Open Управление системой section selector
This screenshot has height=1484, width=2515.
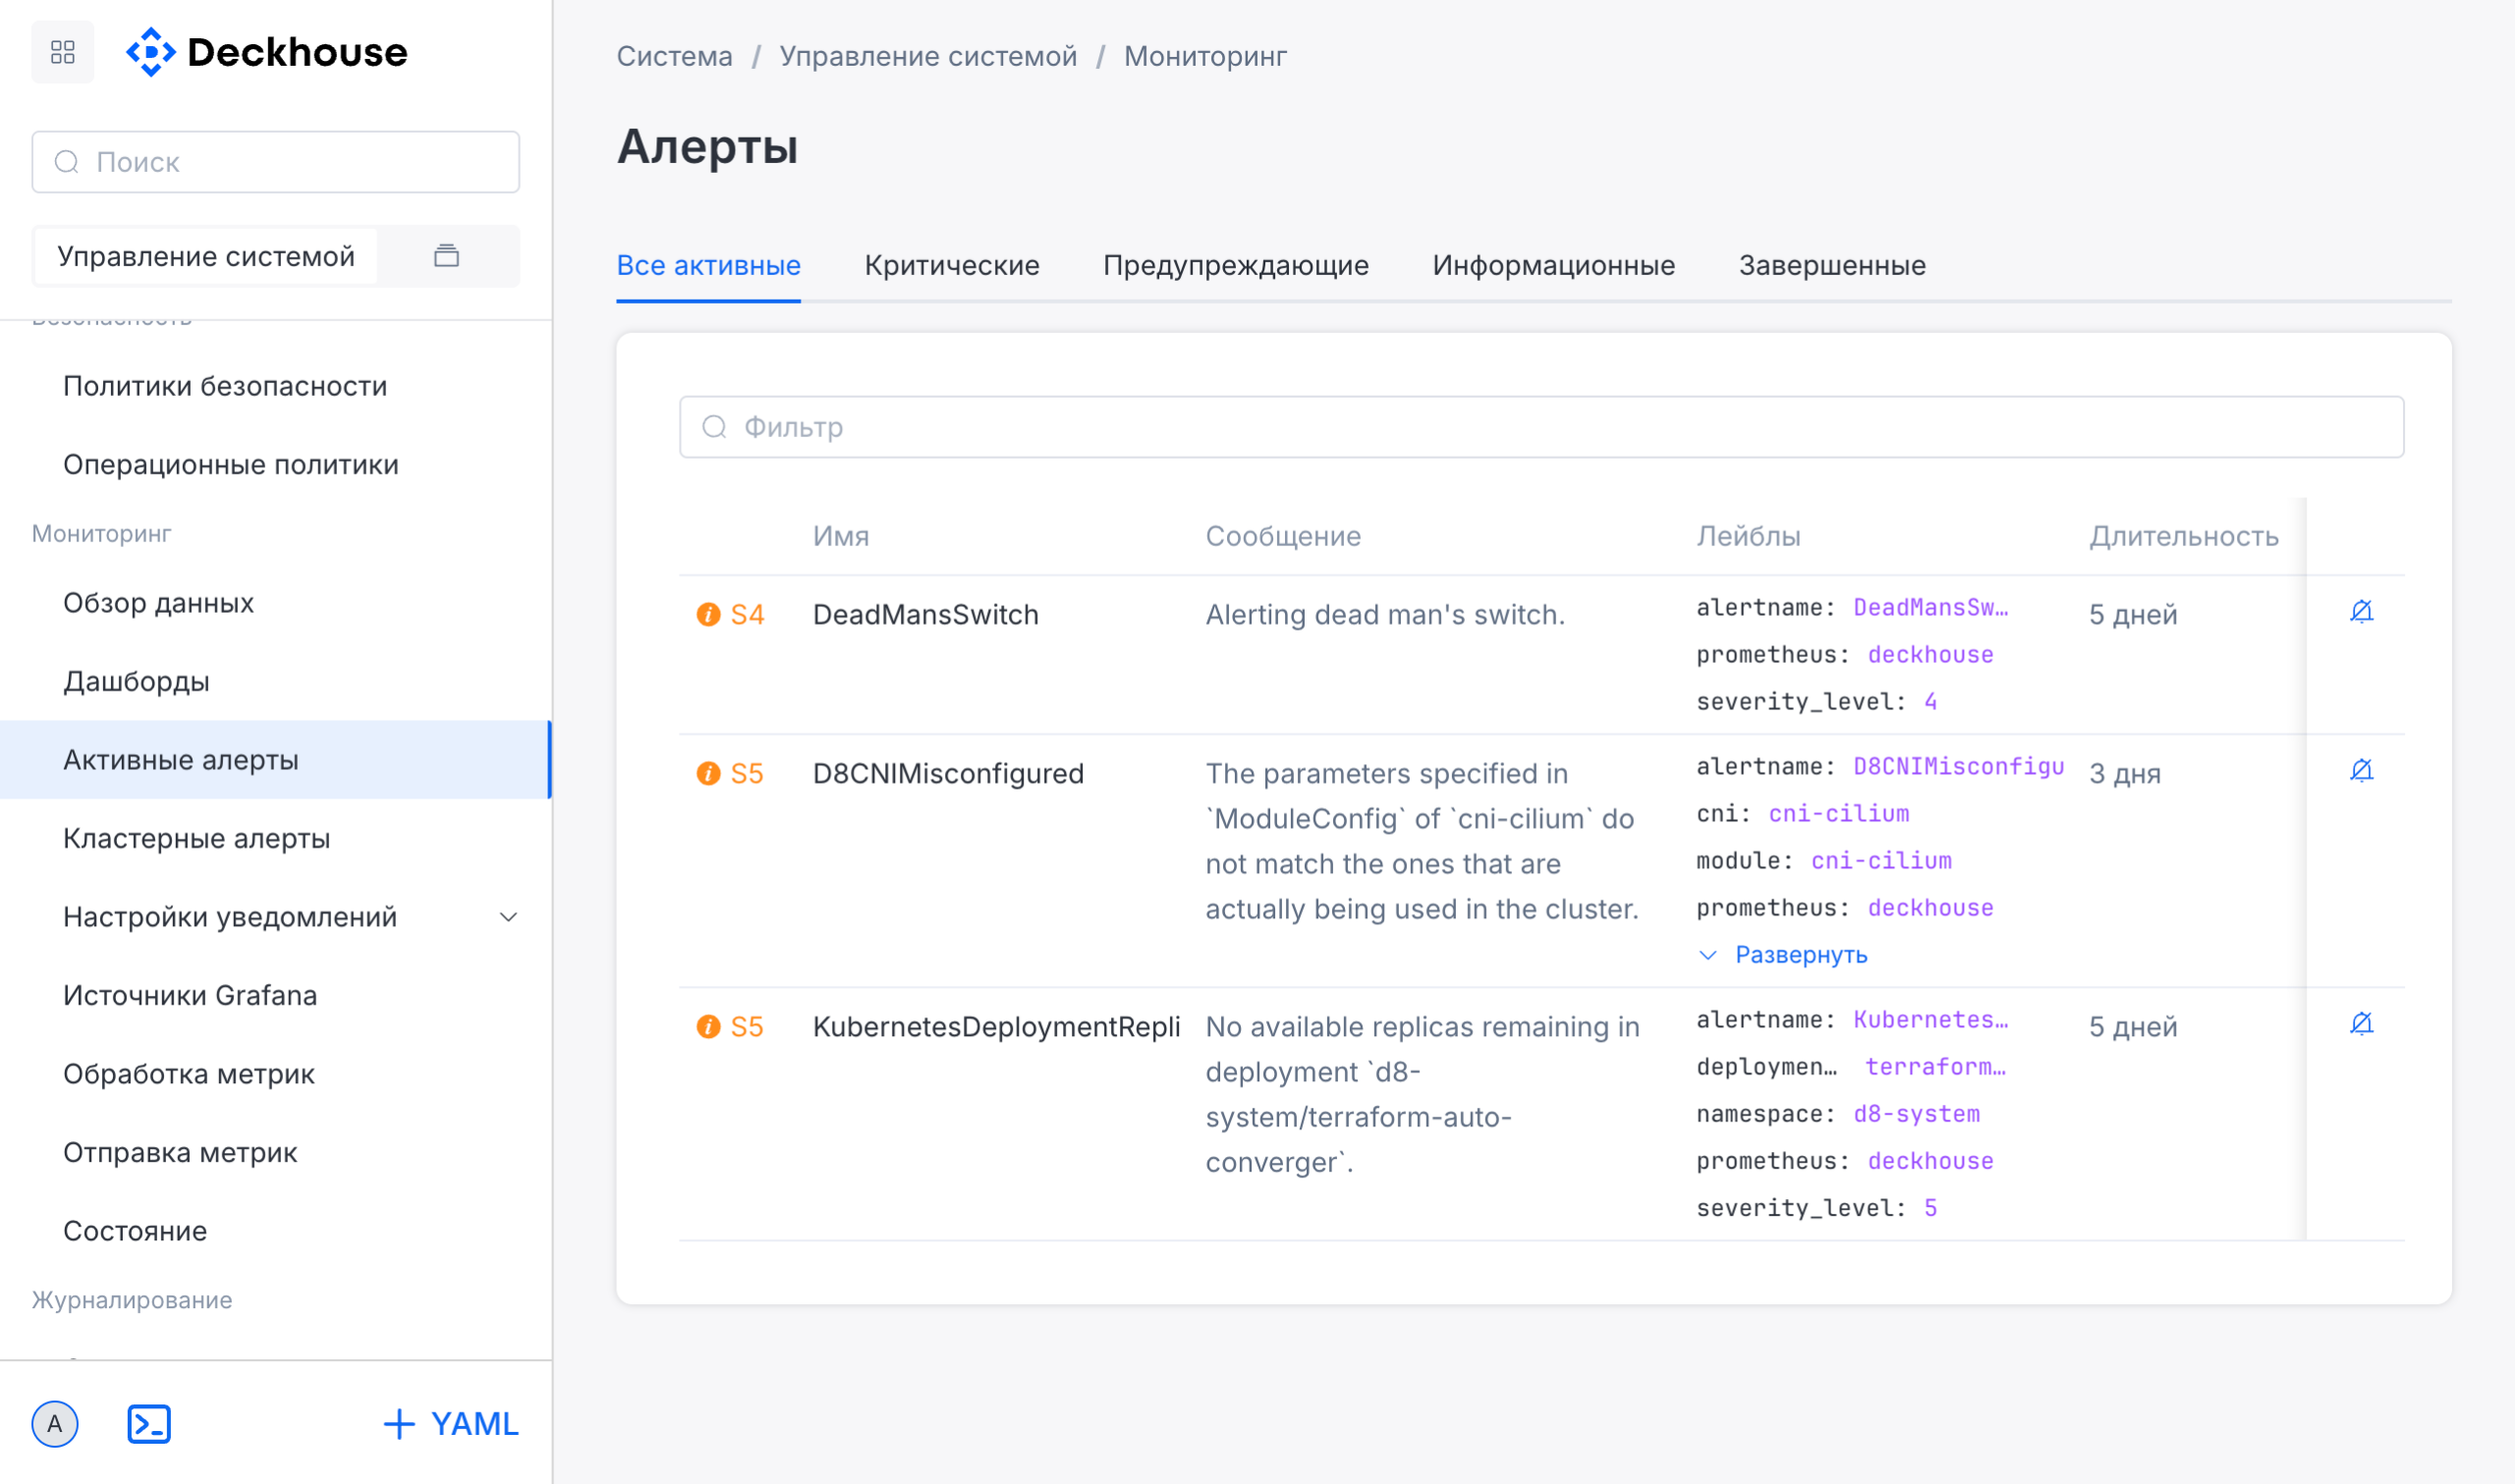[206, 256]
